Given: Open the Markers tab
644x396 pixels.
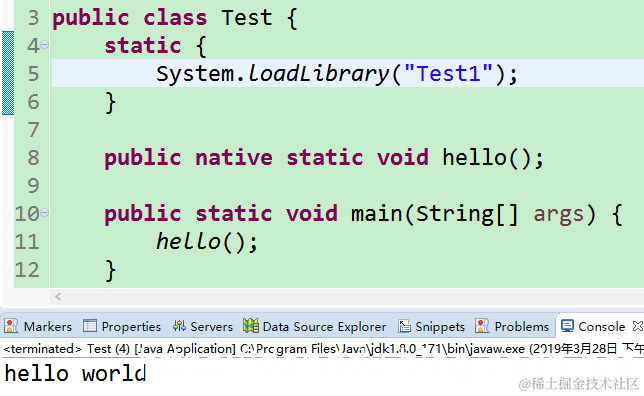Looking at the screenshot, I should coord(39,327).
